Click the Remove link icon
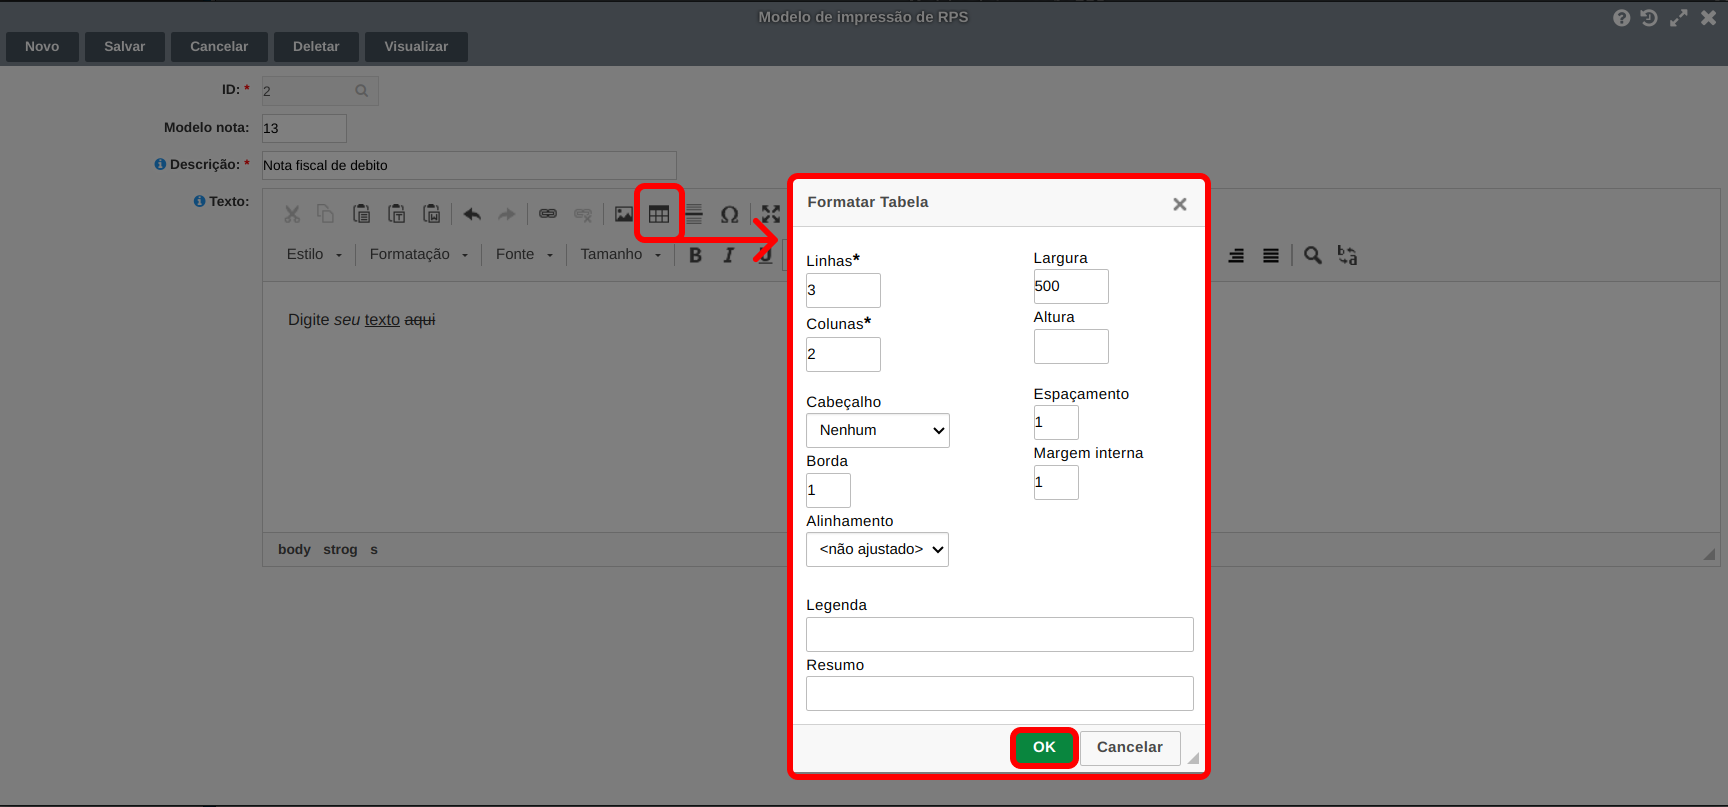This screenshot has width=1728, height=807. (x=583, y=214)
